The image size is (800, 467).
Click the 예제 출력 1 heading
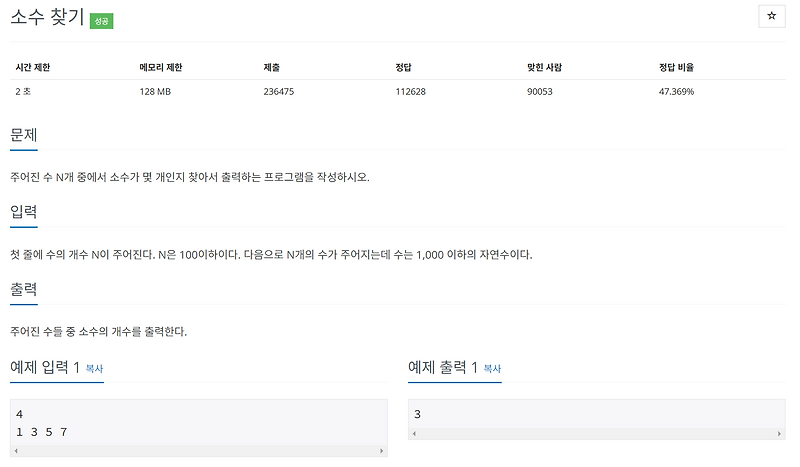pyautogui.click(x=443, y=367)
